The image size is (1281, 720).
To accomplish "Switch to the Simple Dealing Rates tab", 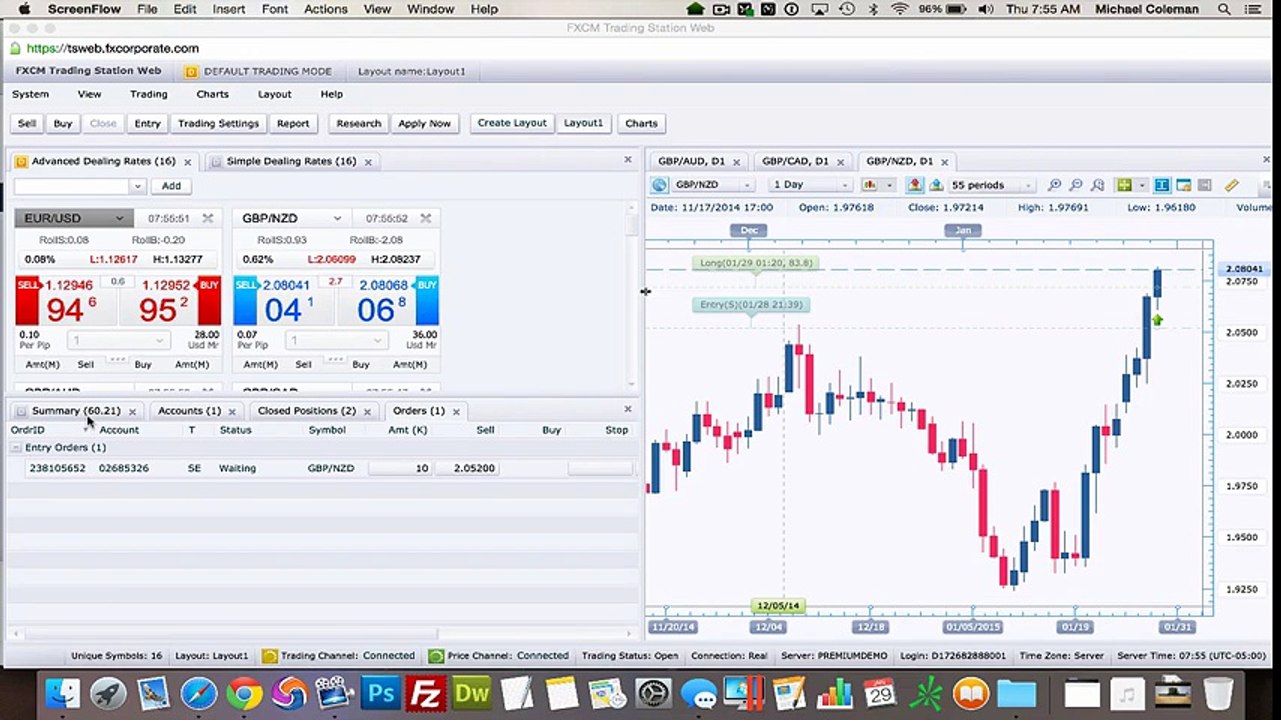I will coord(291,161).
